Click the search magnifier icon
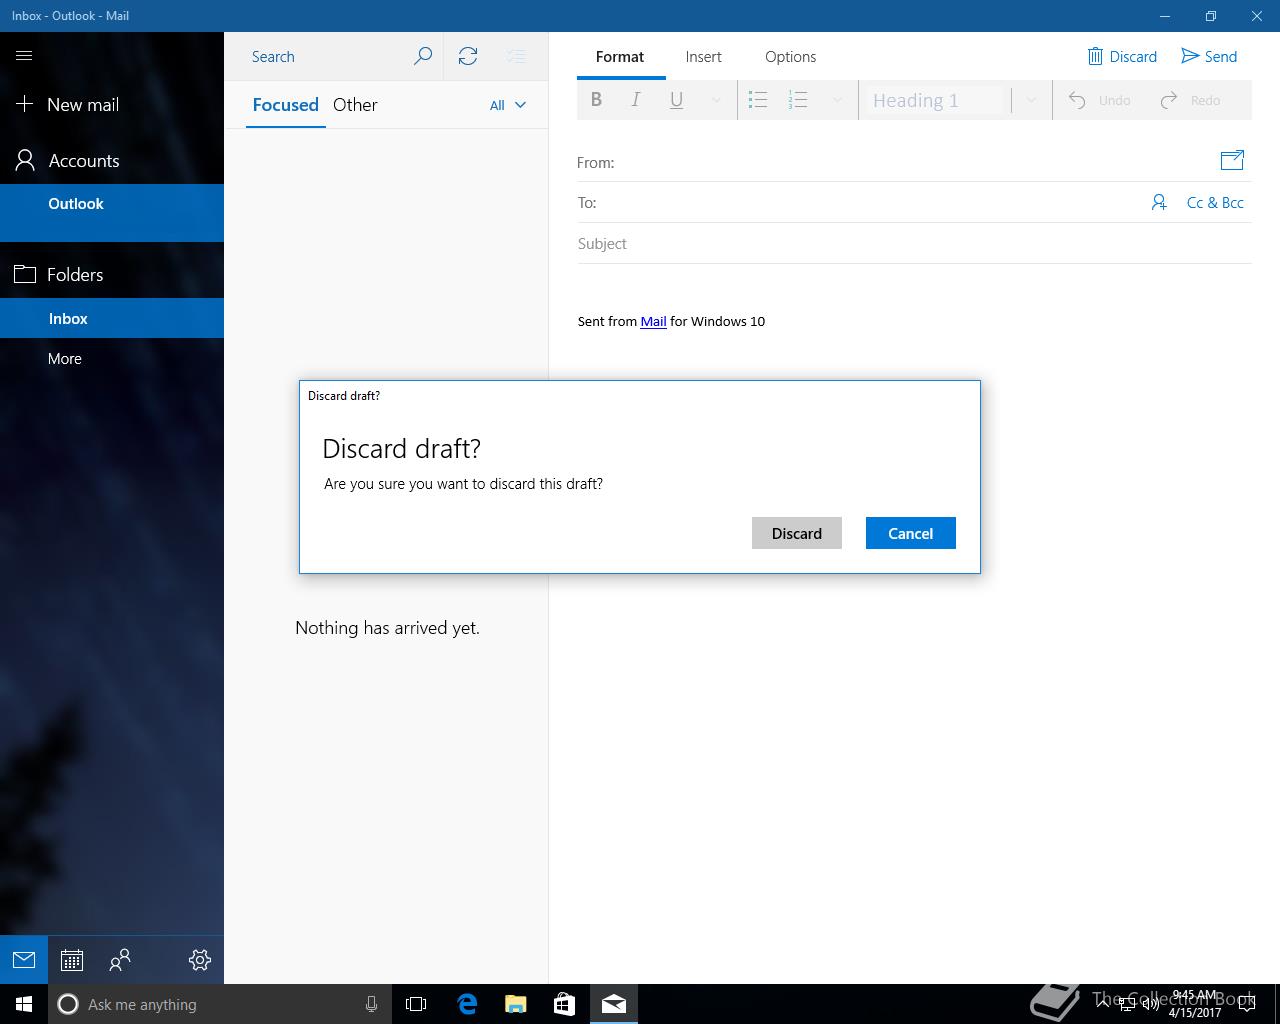 423,56
